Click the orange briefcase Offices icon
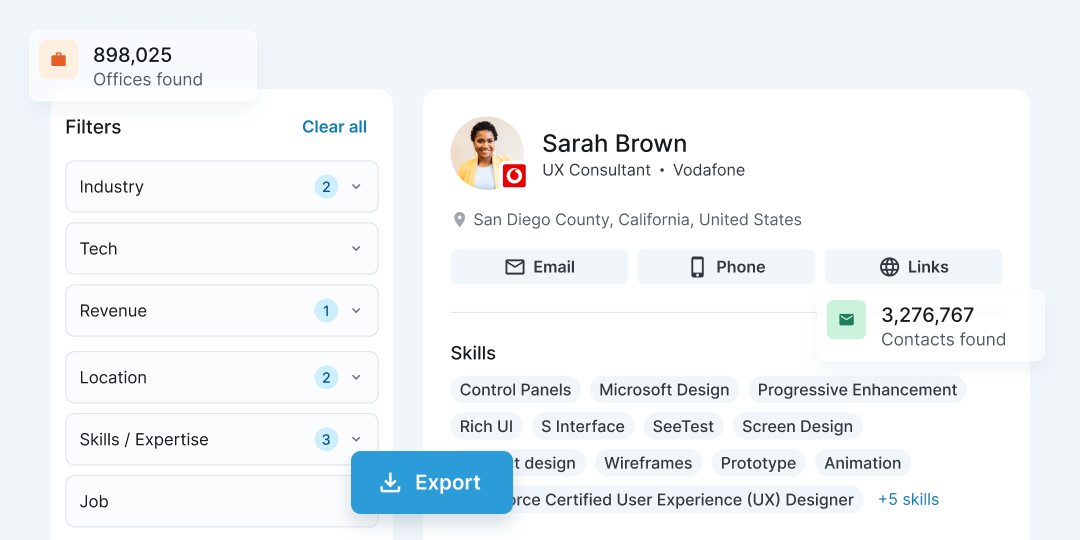This screenshot has height=540, width=1080. click(x=58, y=60)
